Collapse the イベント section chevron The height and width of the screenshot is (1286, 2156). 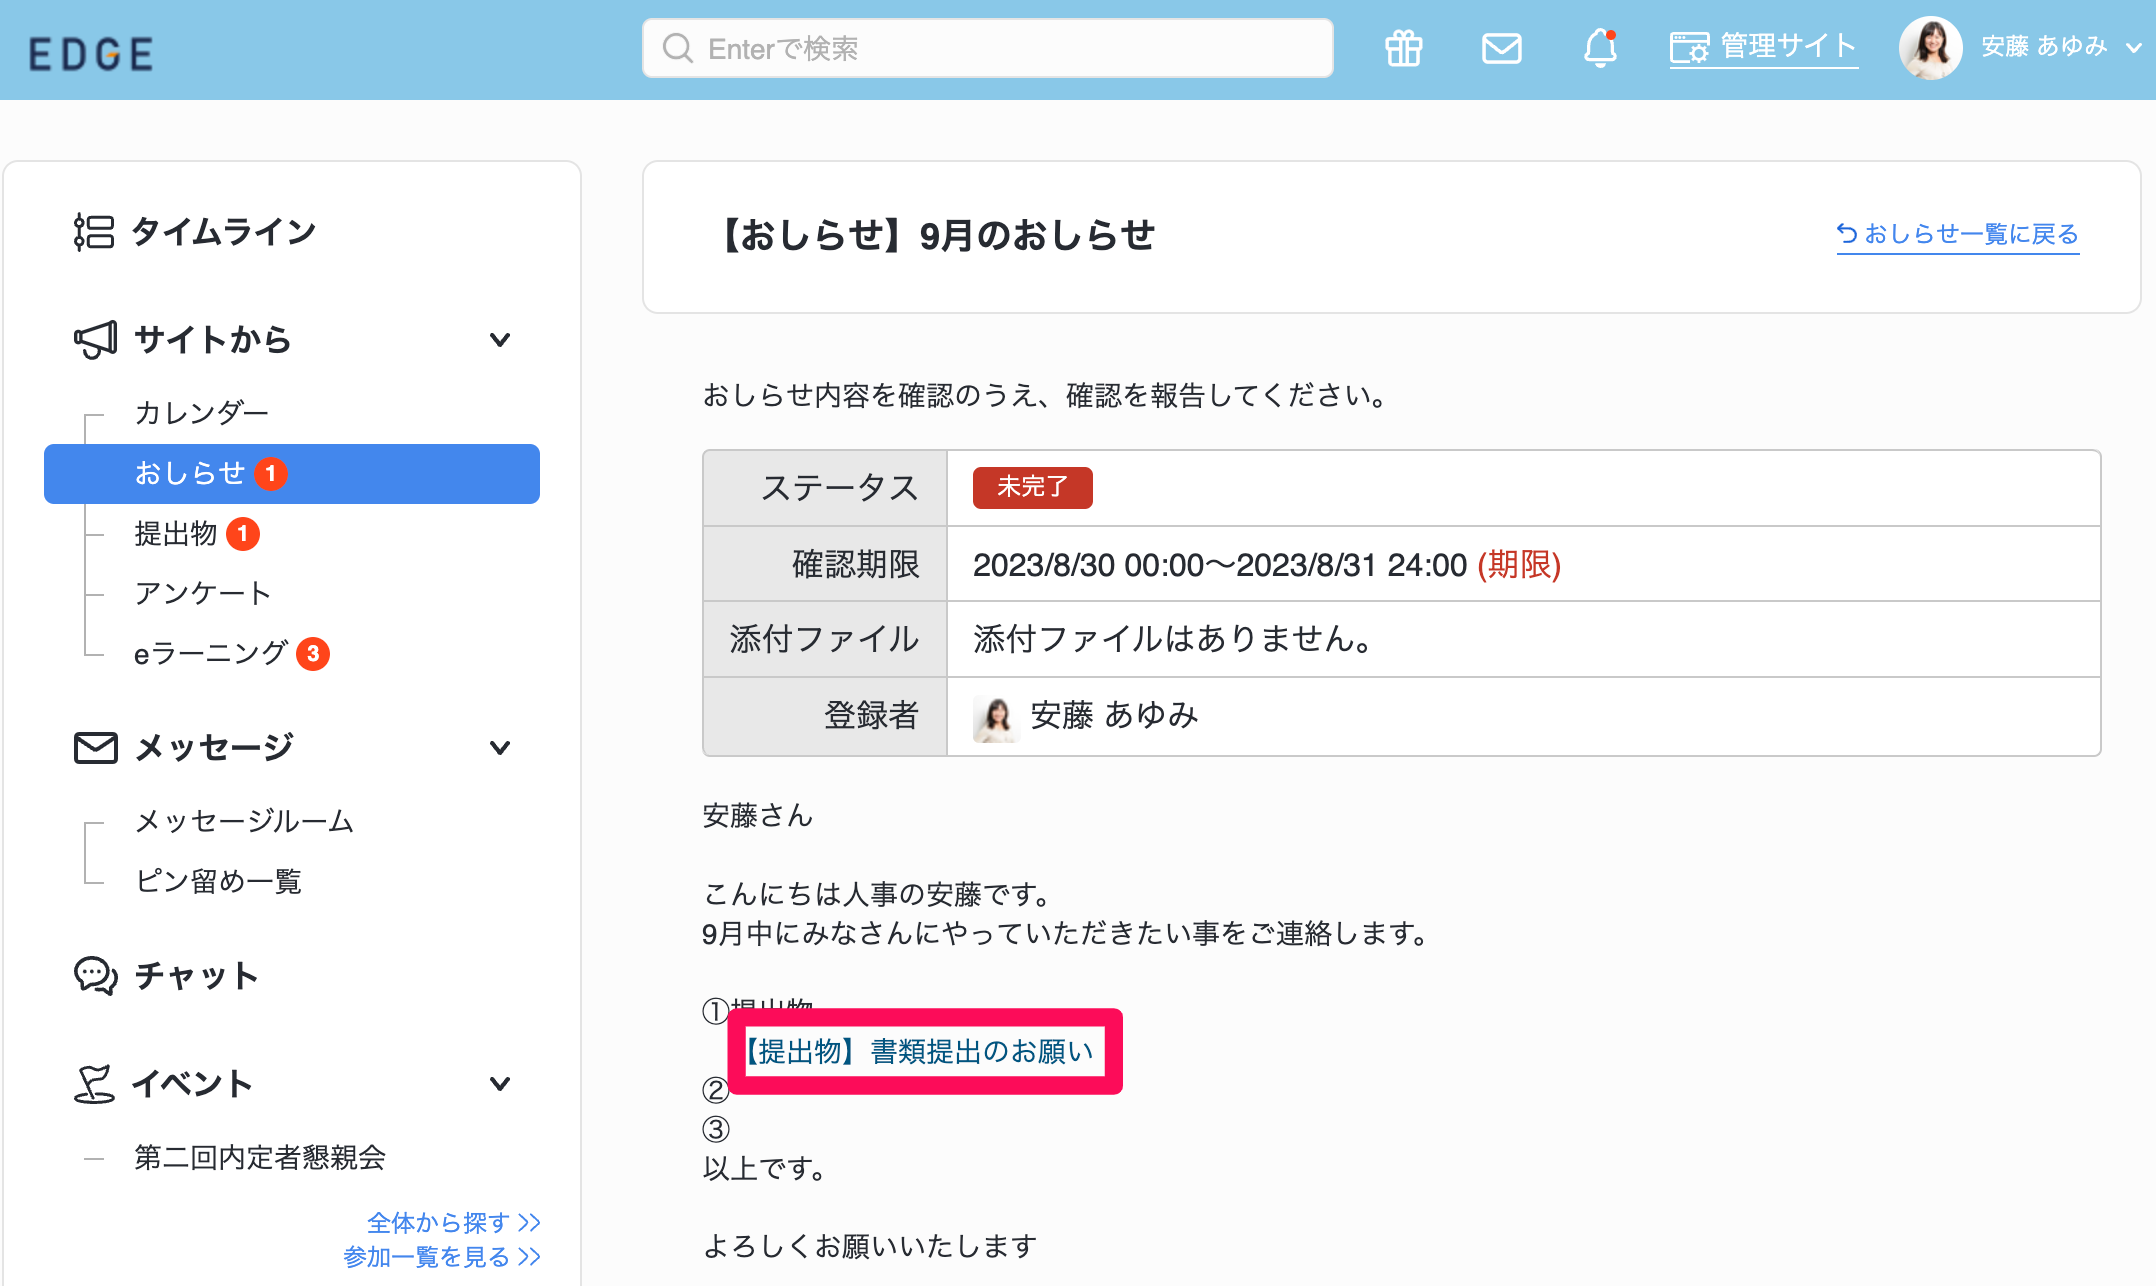coord(500,1084)
